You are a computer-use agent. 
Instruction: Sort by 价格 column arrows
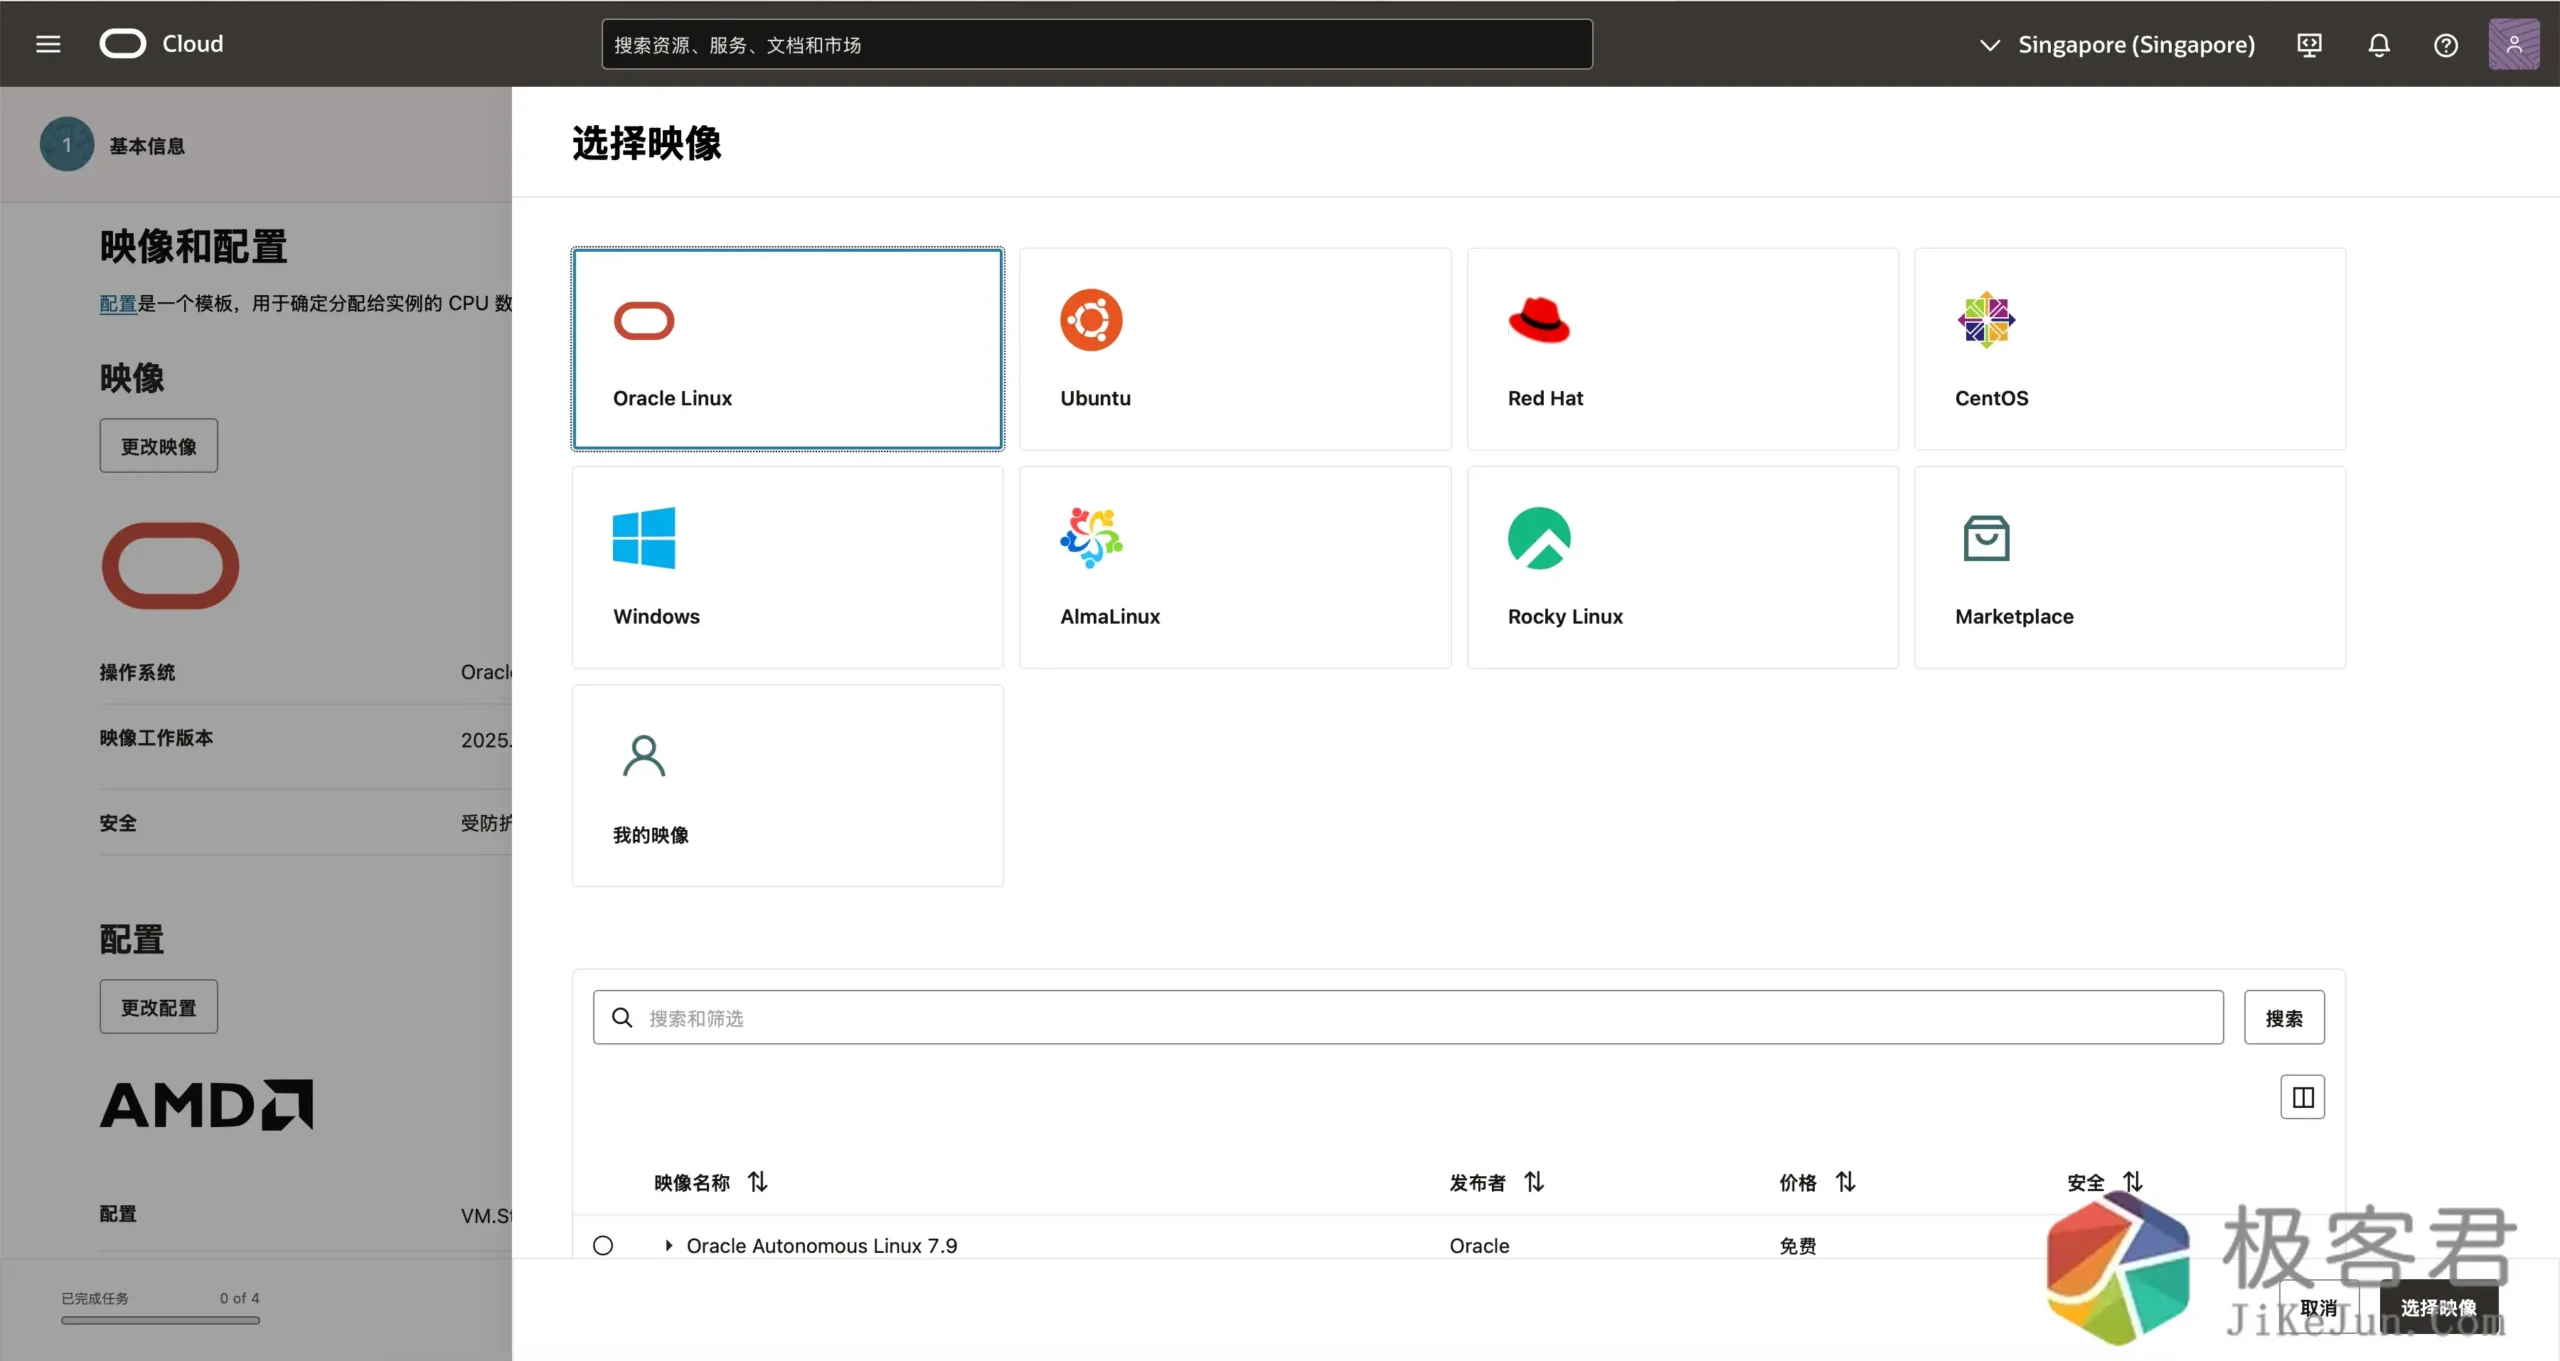(x=1846, y=1182)
